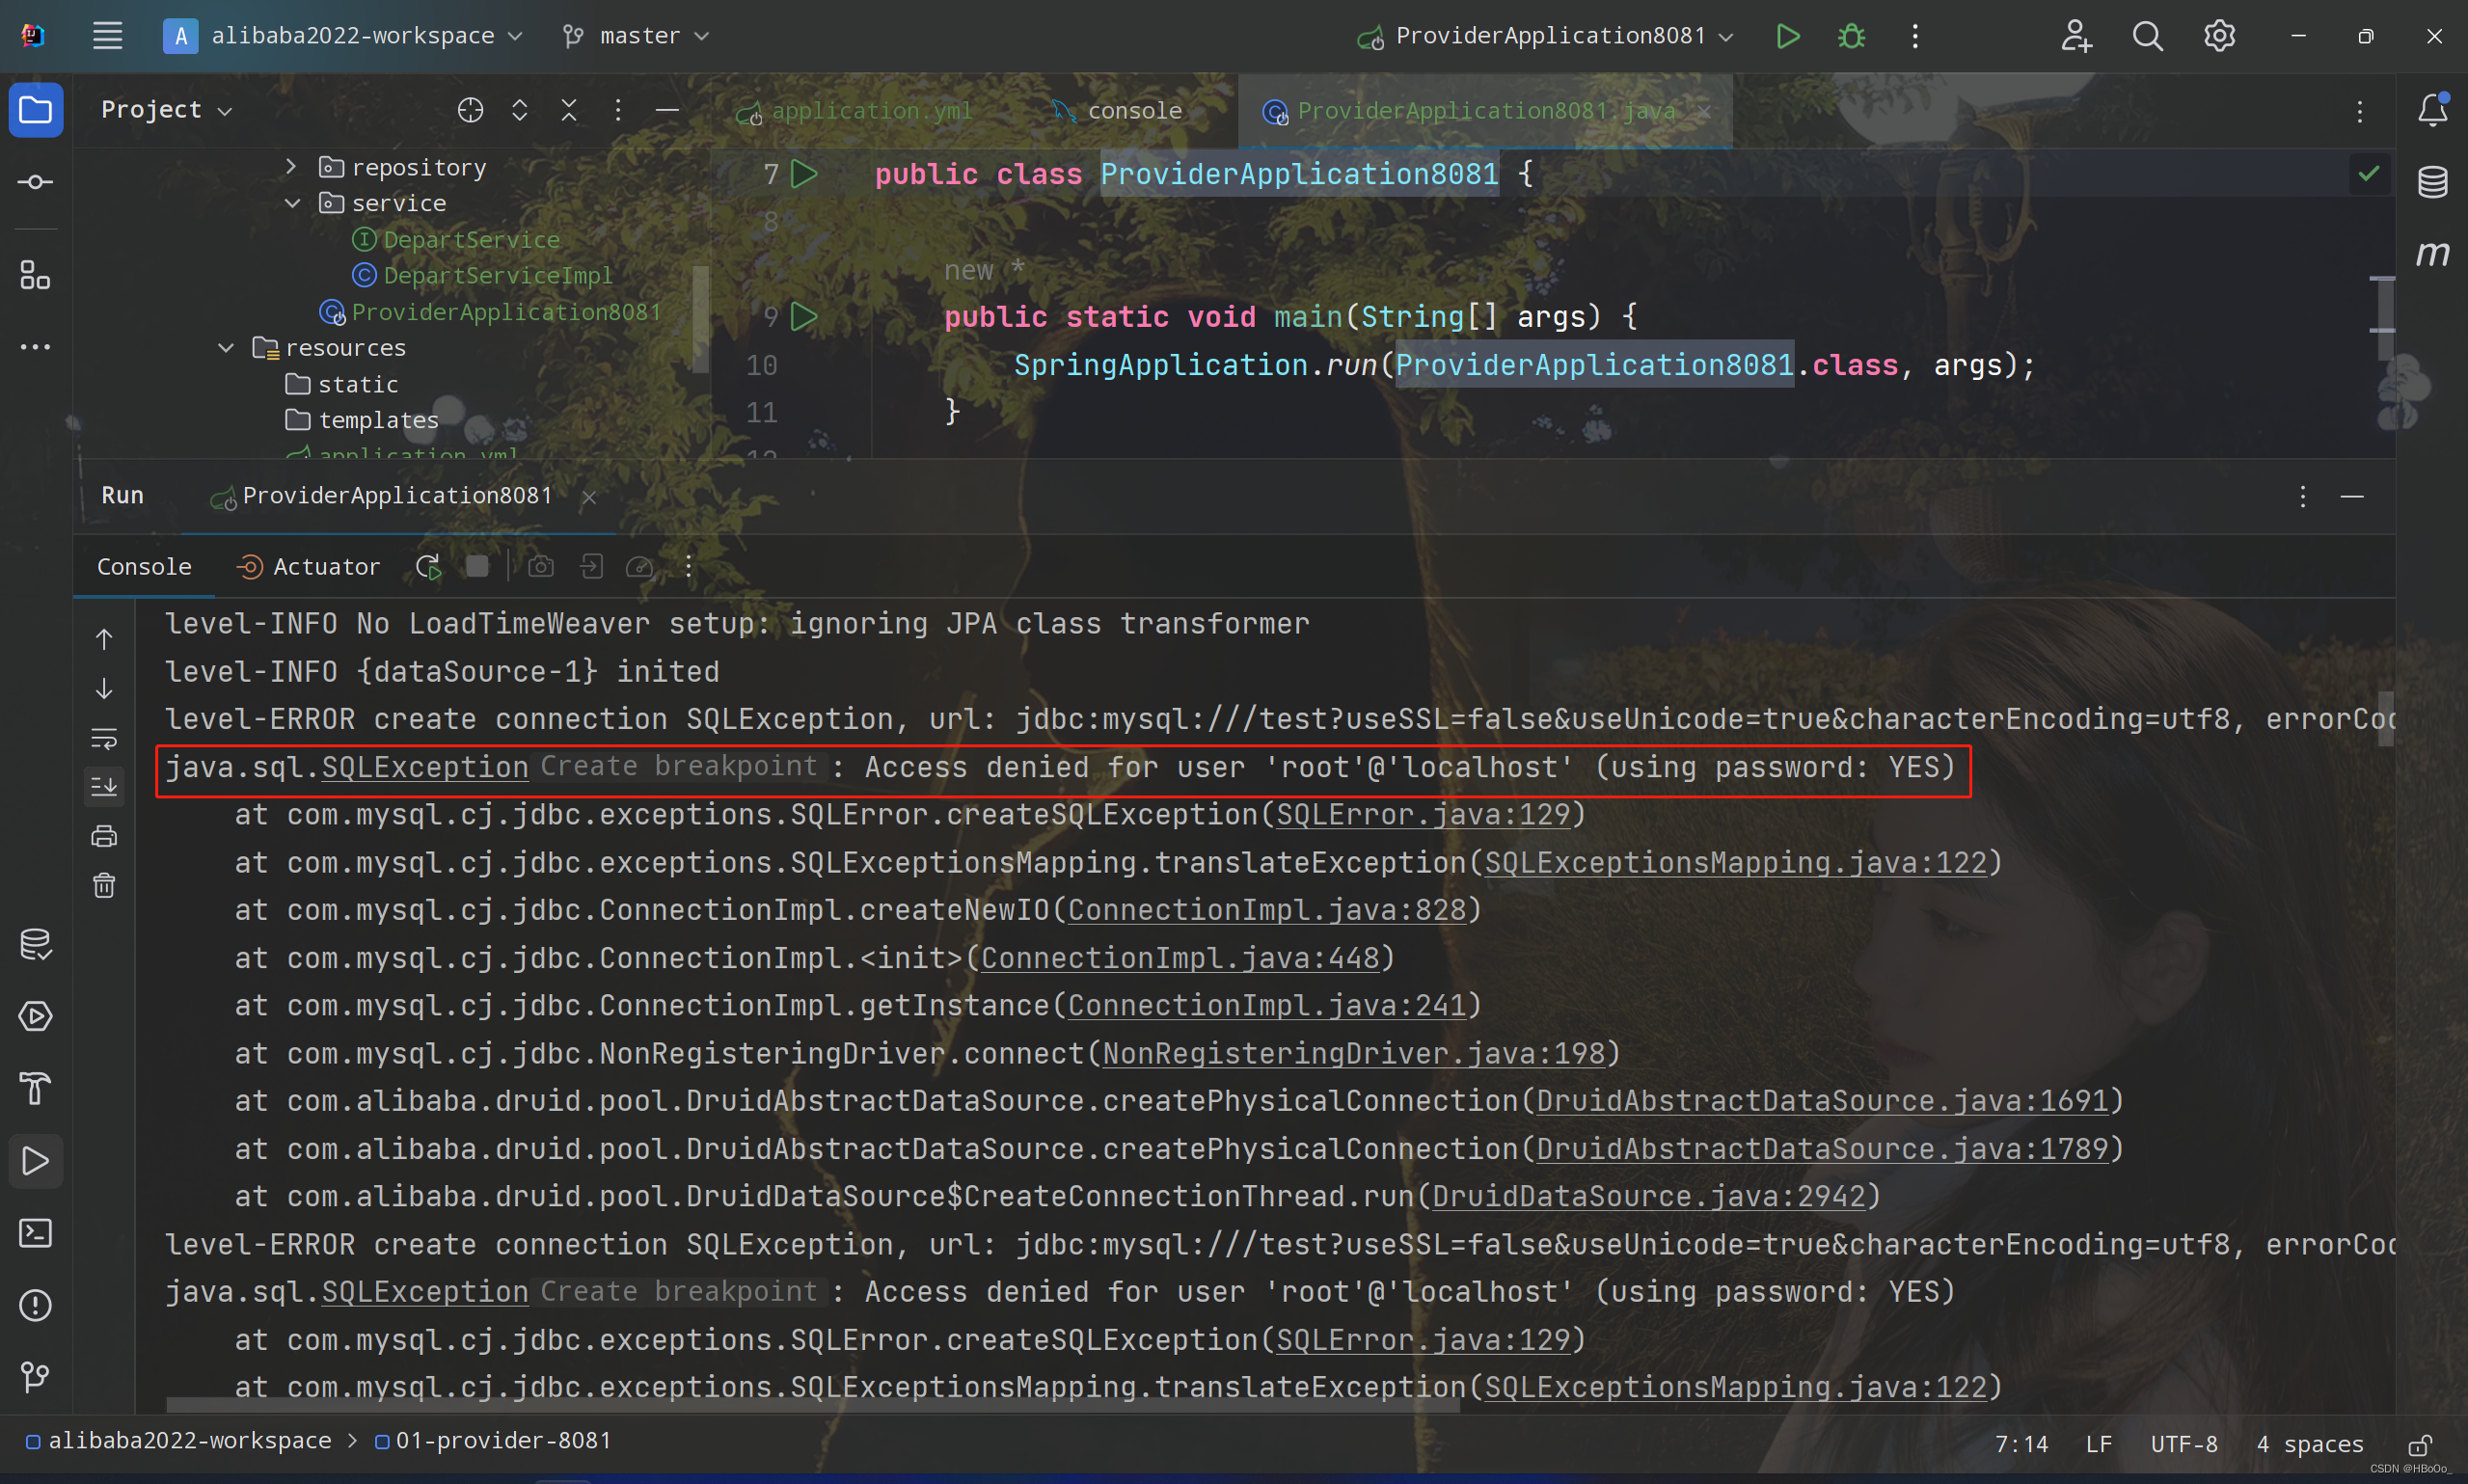Viewport: 2468px width, 1484px height.
Task: Stop the running process
Action: (x=477, y=567)
